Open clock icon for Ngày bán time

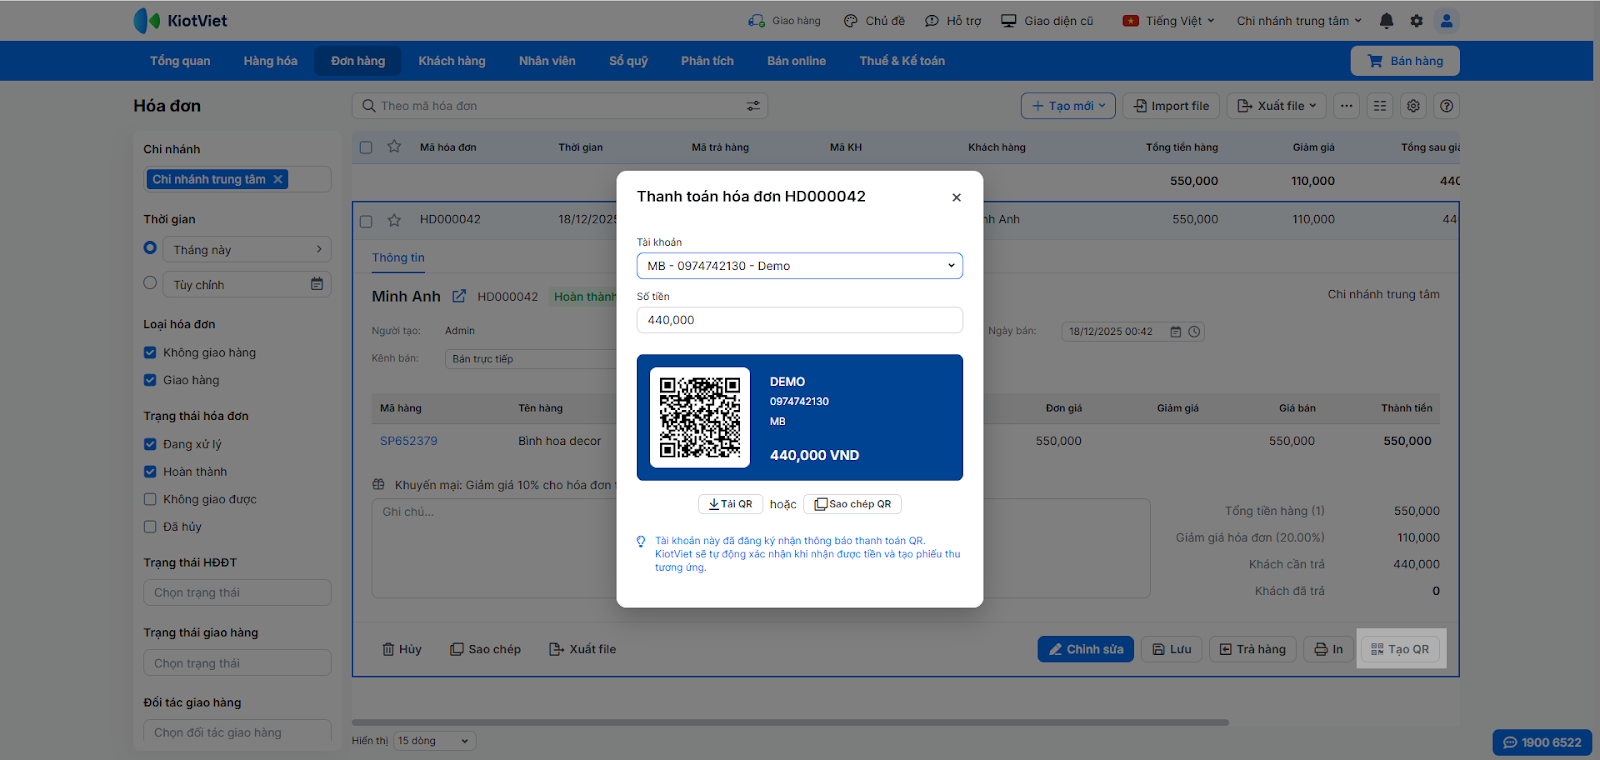(x=1194, y=332)
